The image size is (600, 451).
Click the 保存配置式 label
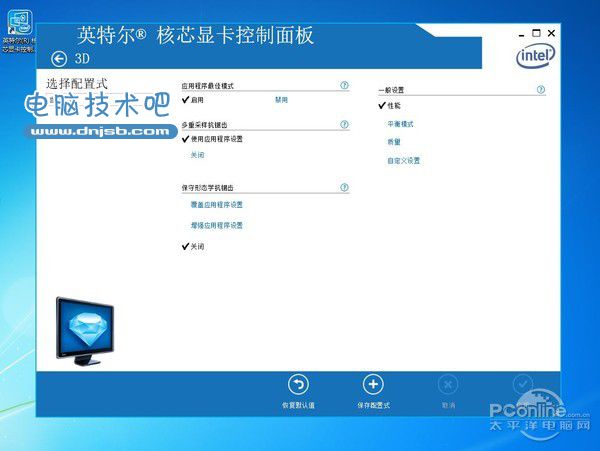pos(373,405)
